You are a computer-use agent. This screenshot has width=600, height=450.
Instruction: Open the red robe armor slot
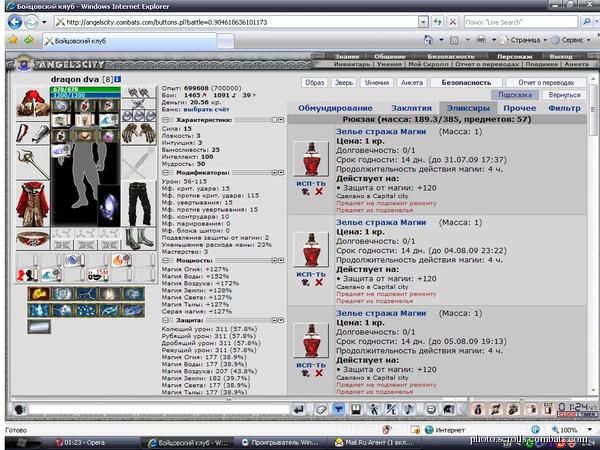pyautogui.click(x=33, y=204)
